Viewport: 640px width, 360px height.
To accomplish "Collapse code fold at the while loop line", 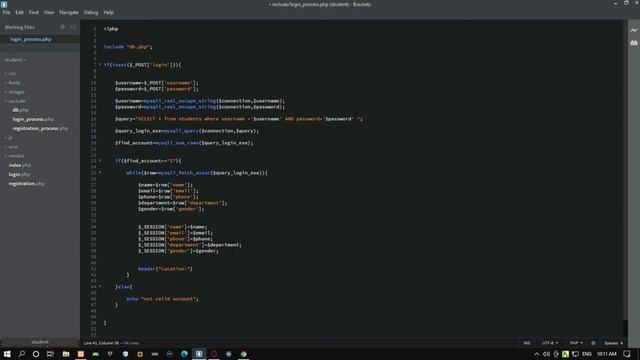I will pyautogui.click(x=100, y=173).
